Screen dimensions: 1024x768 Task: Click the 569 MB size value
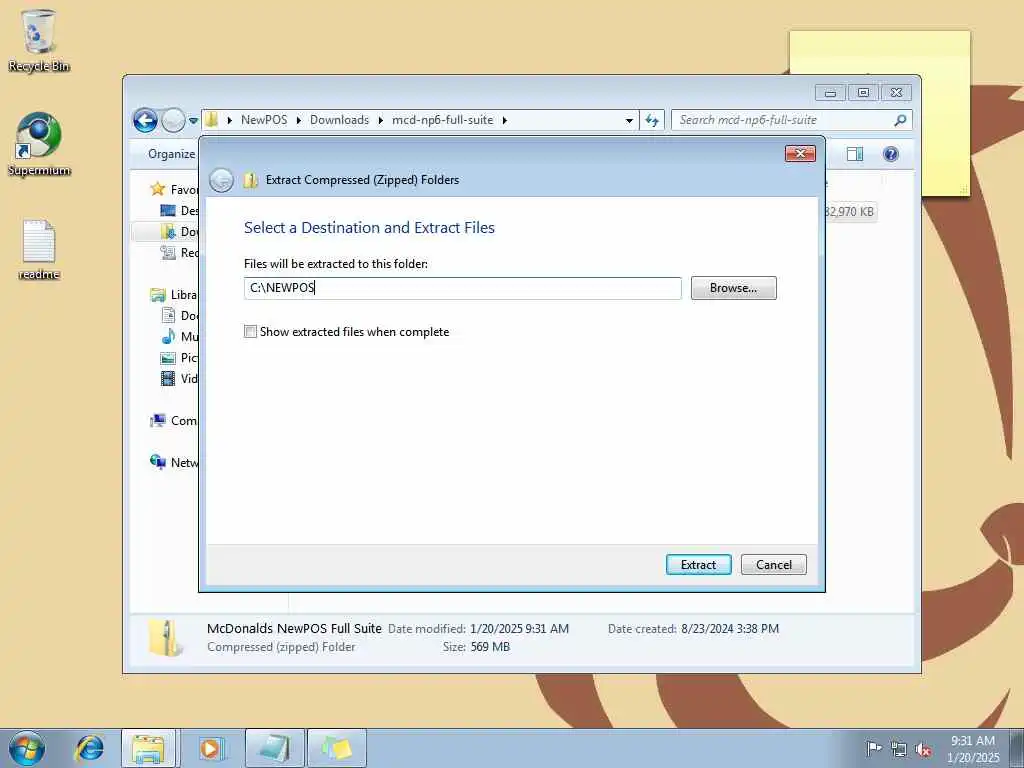[490, 647]
